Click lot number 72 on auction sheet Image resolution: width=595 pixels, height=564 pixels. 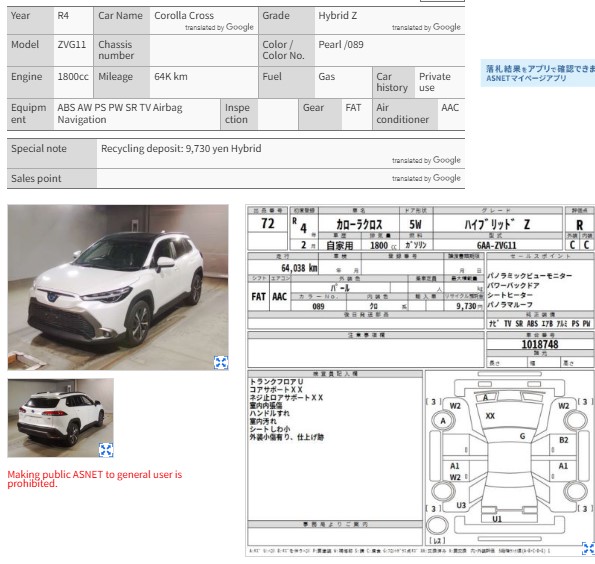point(268,224)
